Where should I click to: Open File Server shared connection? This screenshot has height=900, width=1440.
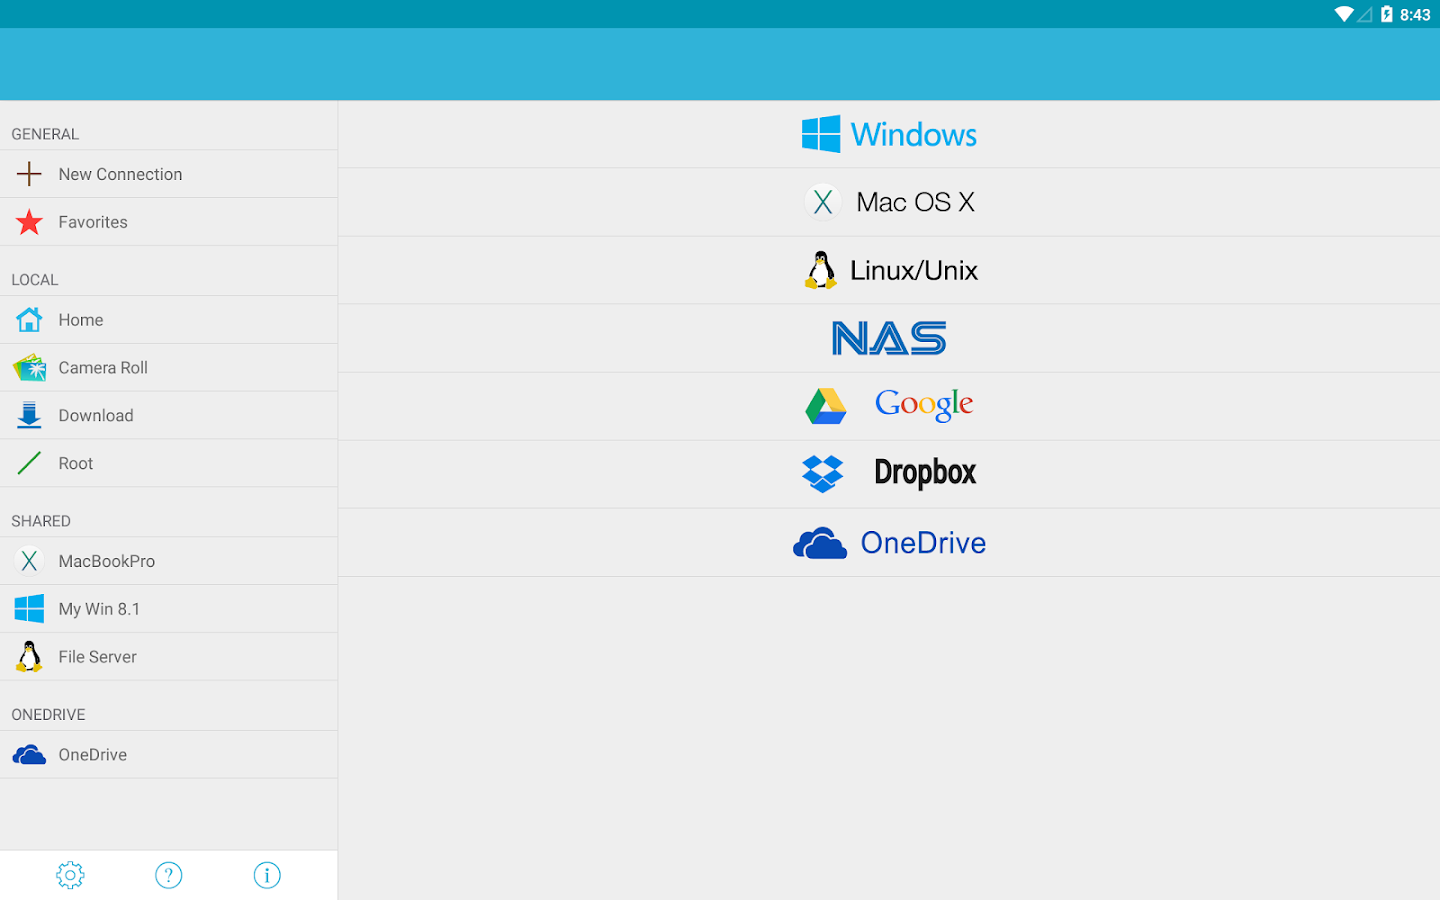click(97, 657)
